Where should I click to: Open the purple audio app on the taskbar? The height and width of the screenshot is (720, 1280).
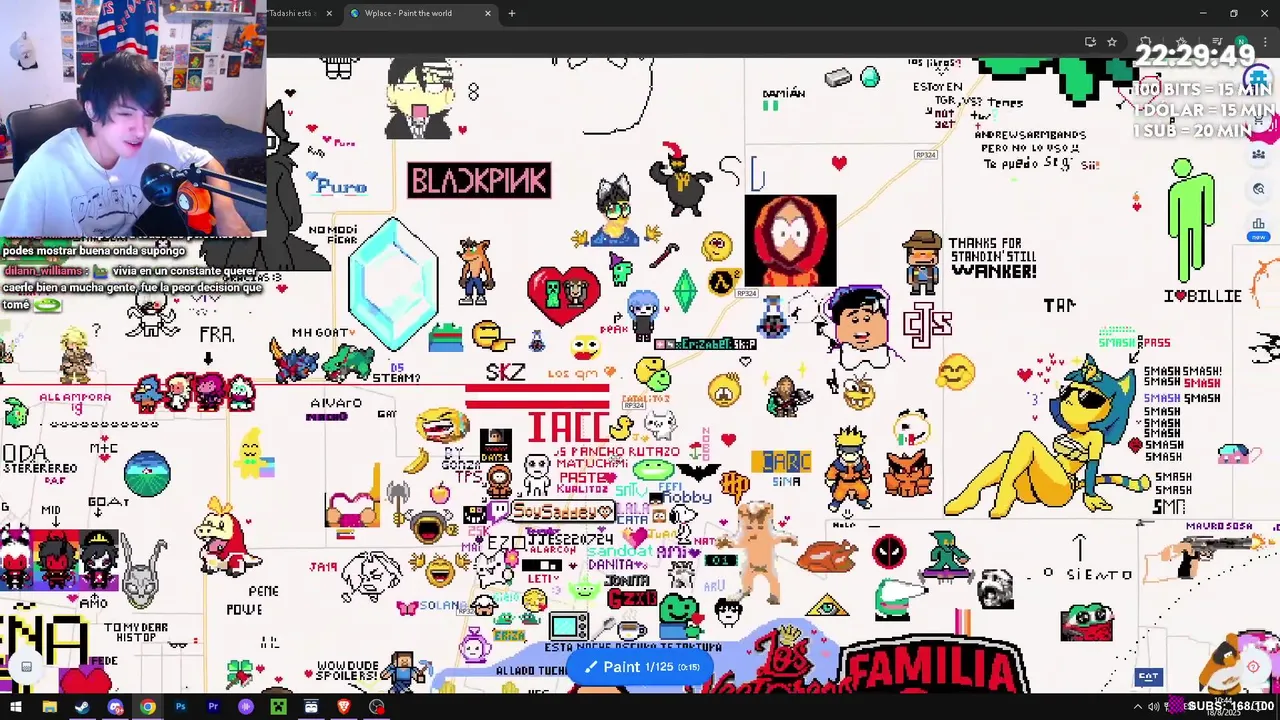(246, 707)
